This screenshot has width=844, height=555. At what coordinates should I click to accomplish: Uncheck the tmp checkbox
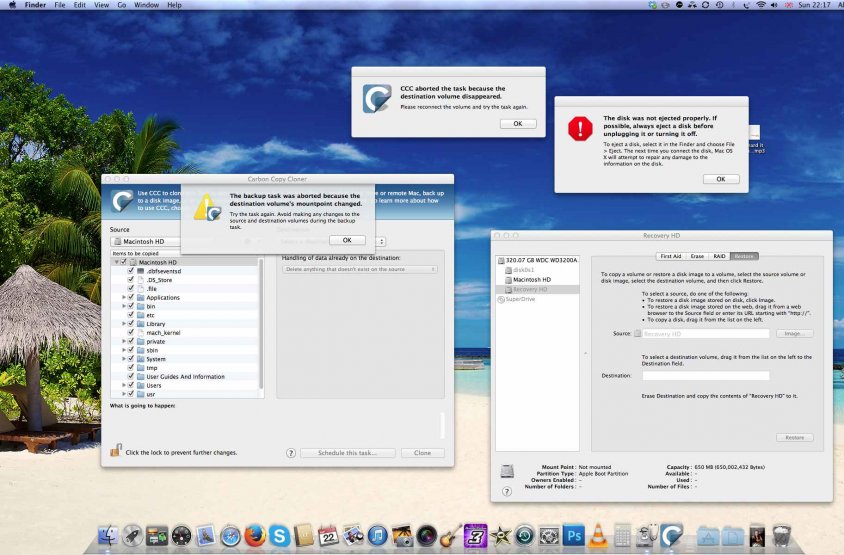tap(131, 368)
